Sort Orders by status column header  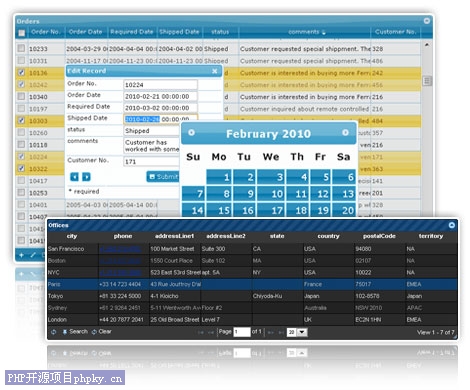point(220,32)
